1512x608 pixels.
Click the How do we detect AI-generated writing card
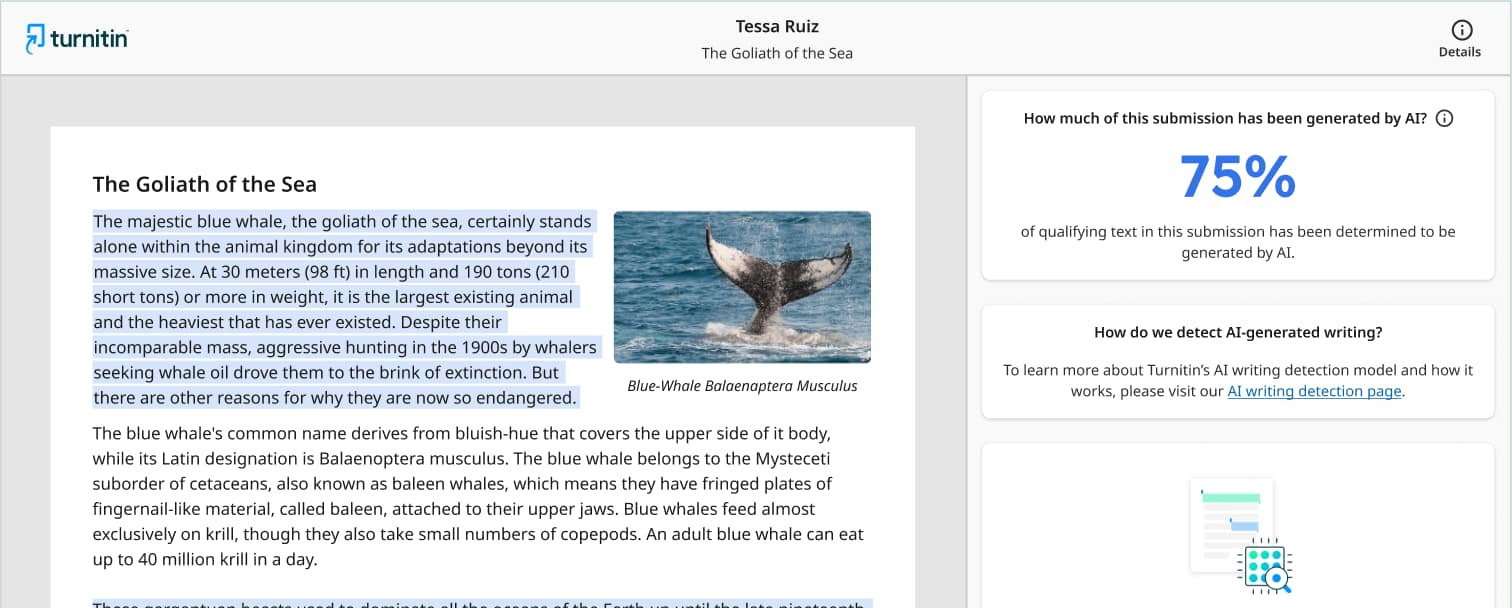pos(1238,361)
